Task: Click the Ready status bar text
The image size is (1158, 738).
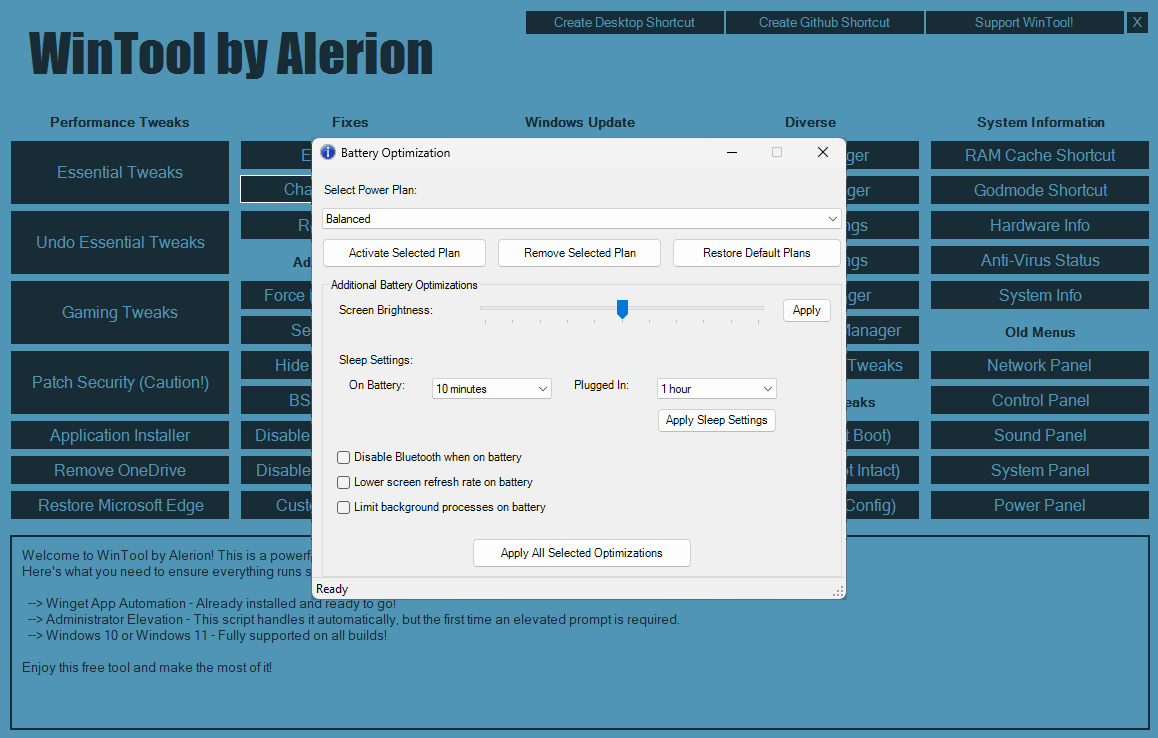Action: pyautogui.click(x=332, y=589)
